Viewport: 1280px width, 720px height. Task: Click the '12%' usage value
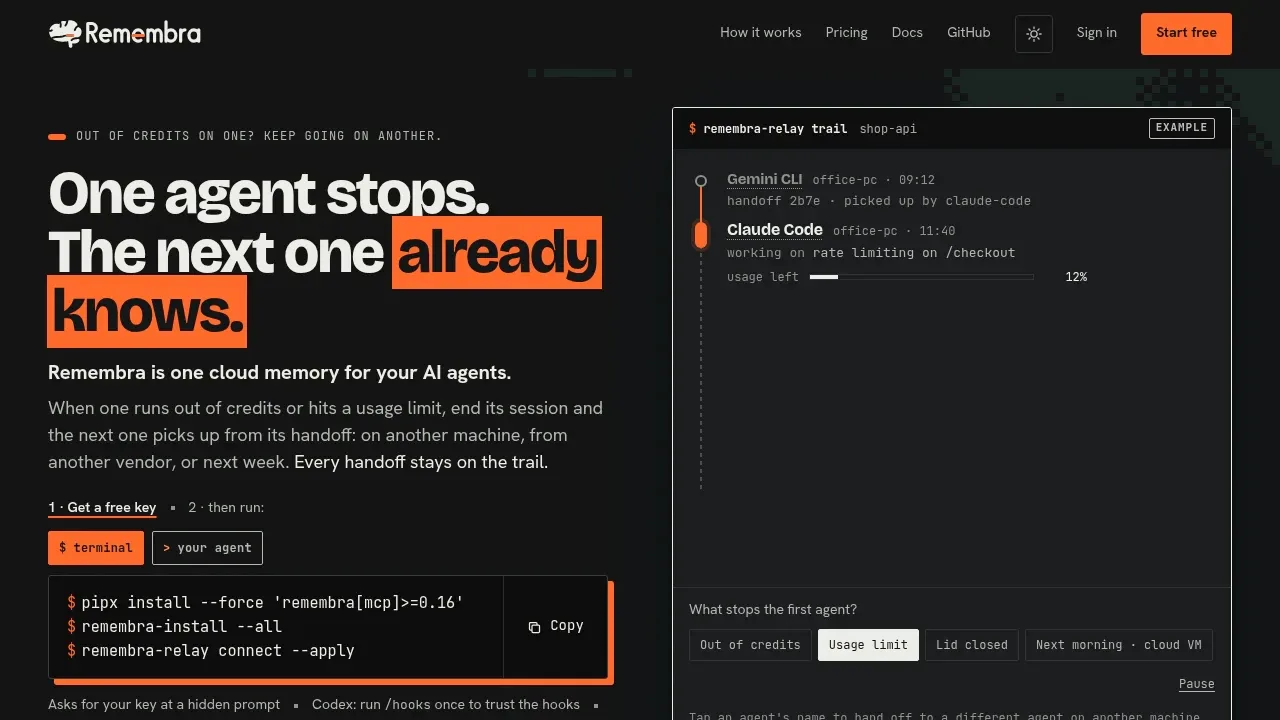[1076, 277]
